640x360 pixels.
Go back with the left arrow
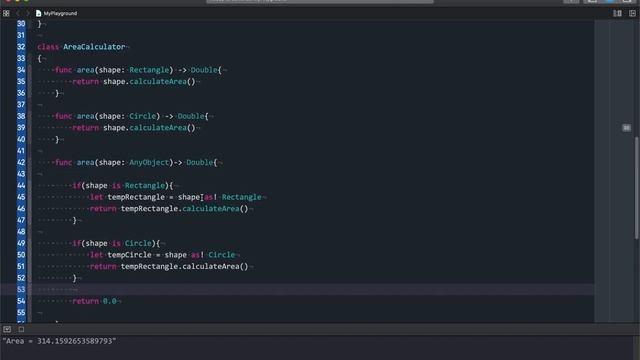coord(18,13)
